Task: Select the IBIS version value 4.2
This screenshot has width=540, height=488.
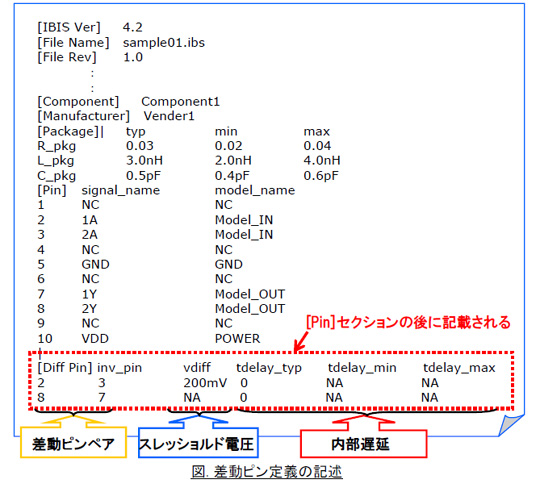Action: [x=133, y=27]
